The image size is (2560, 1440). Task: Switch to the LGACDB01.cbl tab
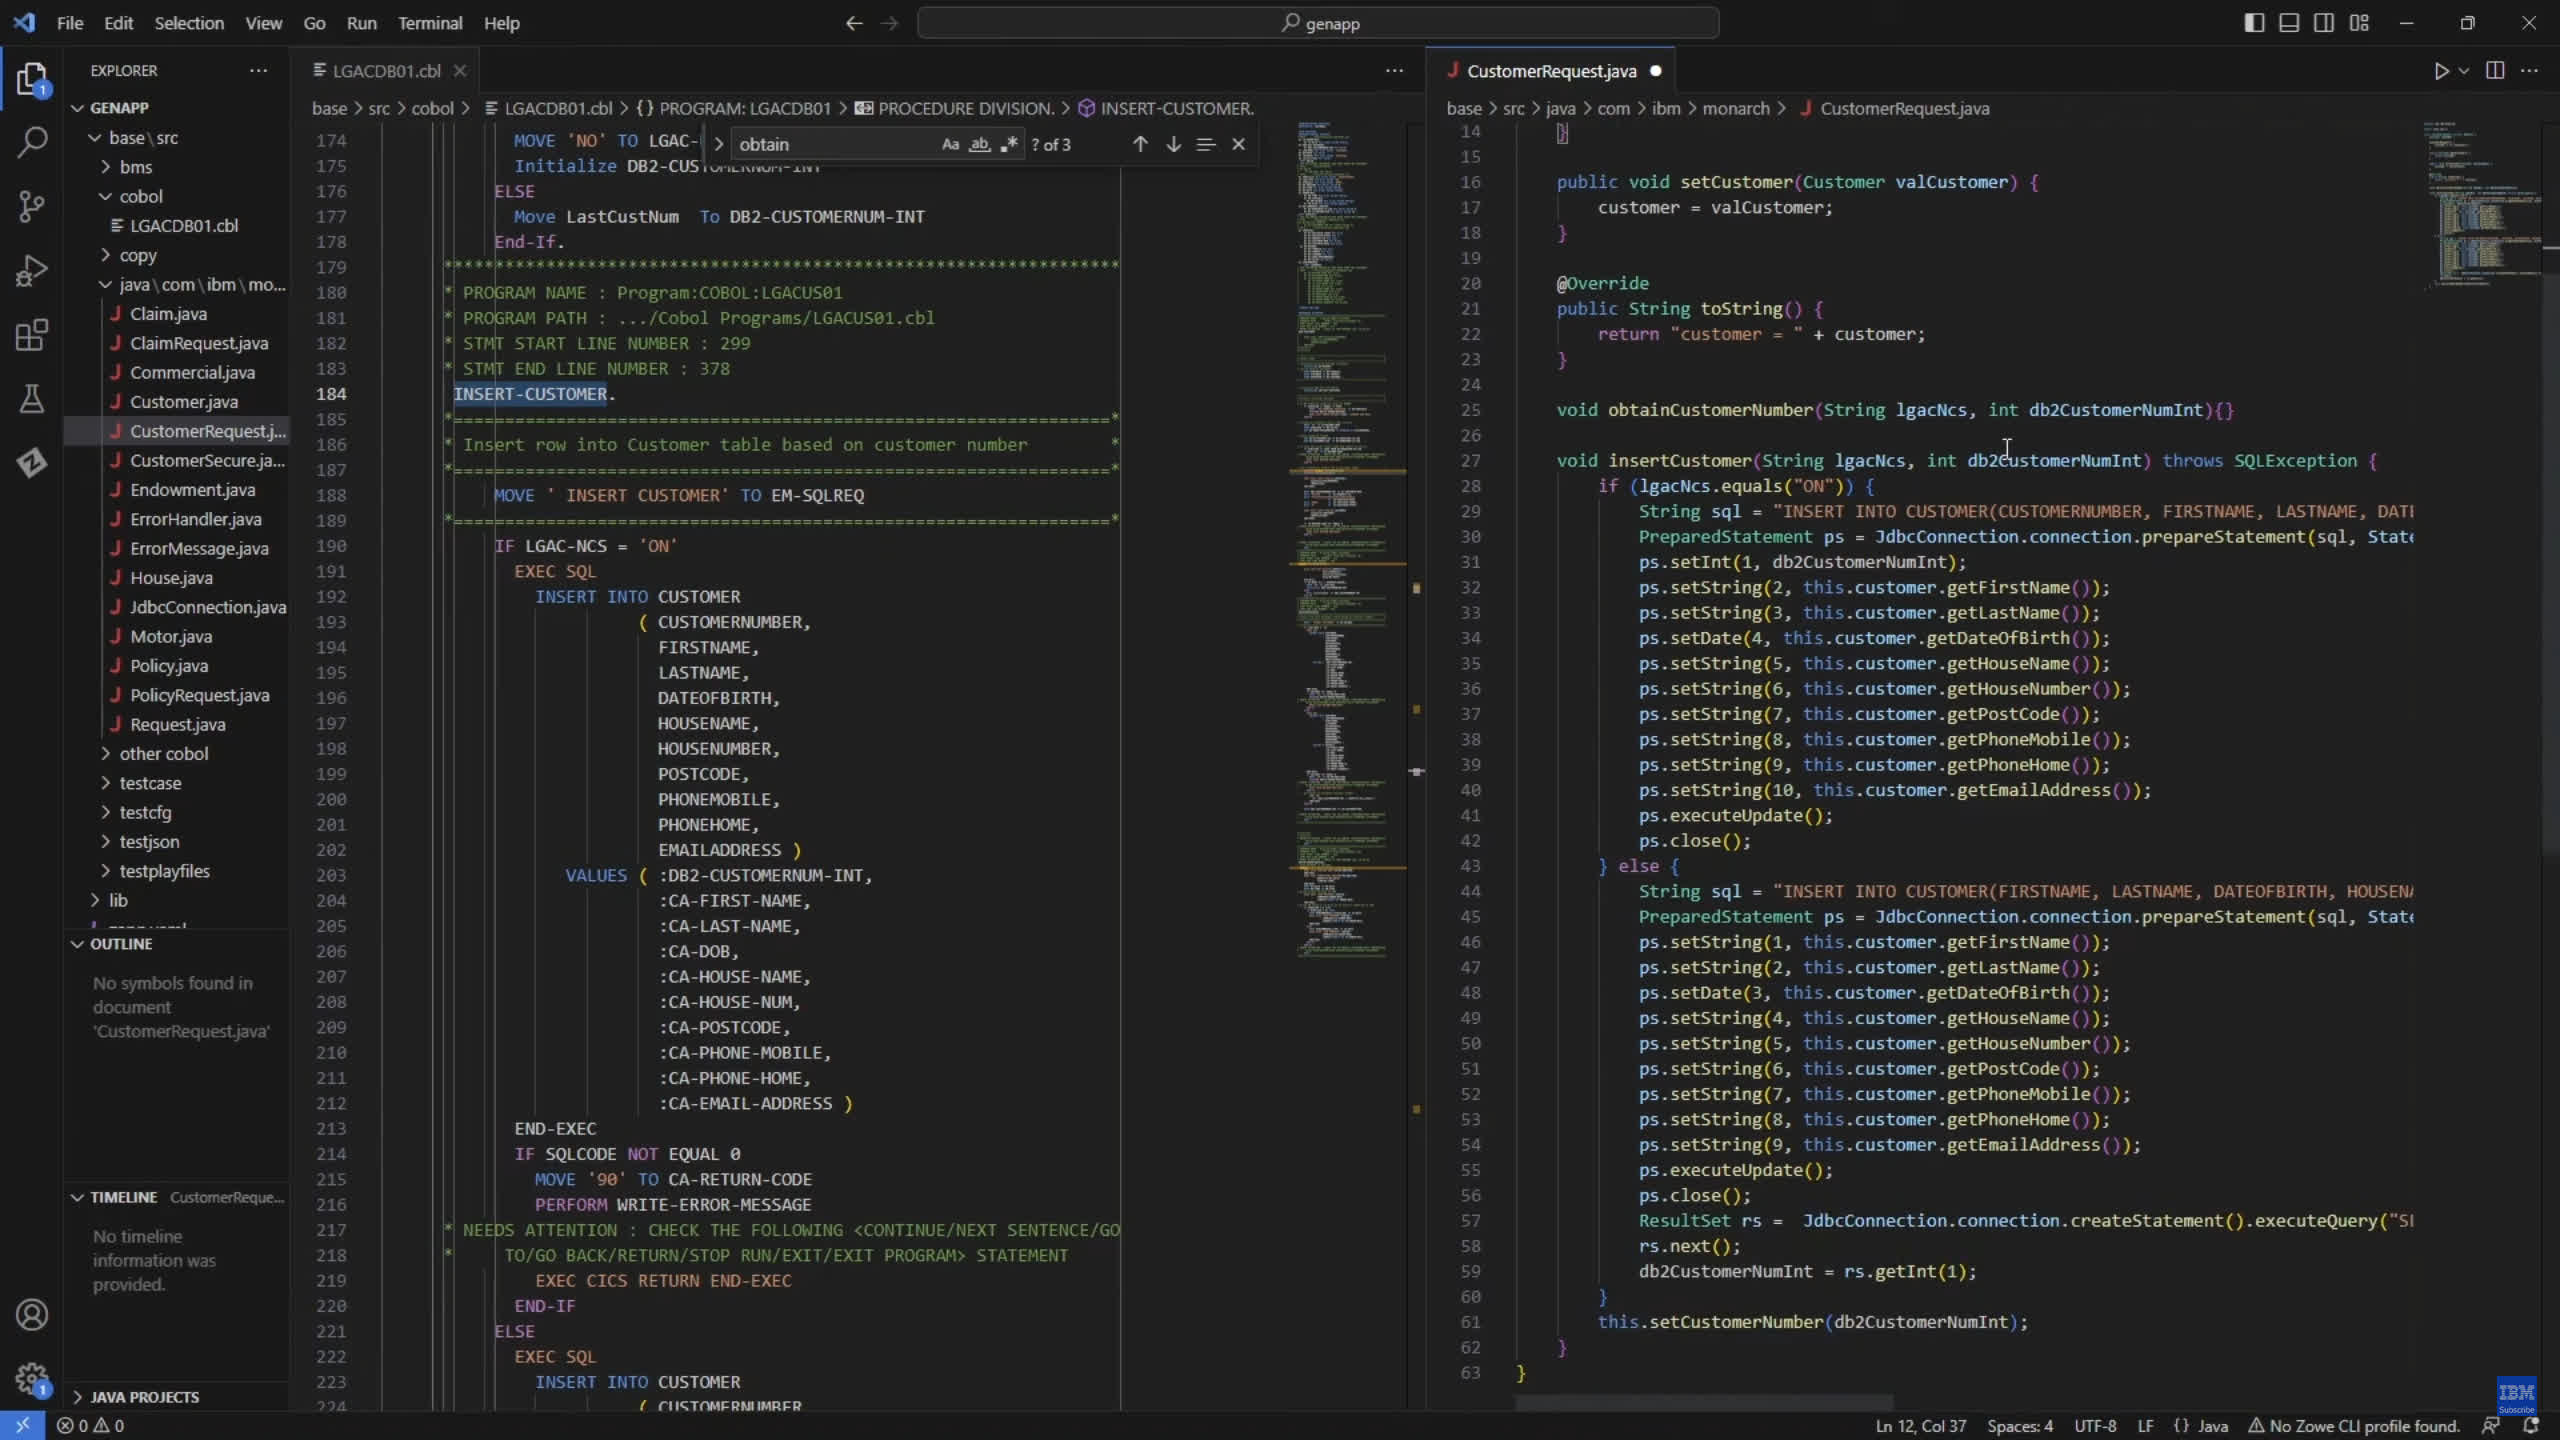pyautogui.click(x=386, y=71)
